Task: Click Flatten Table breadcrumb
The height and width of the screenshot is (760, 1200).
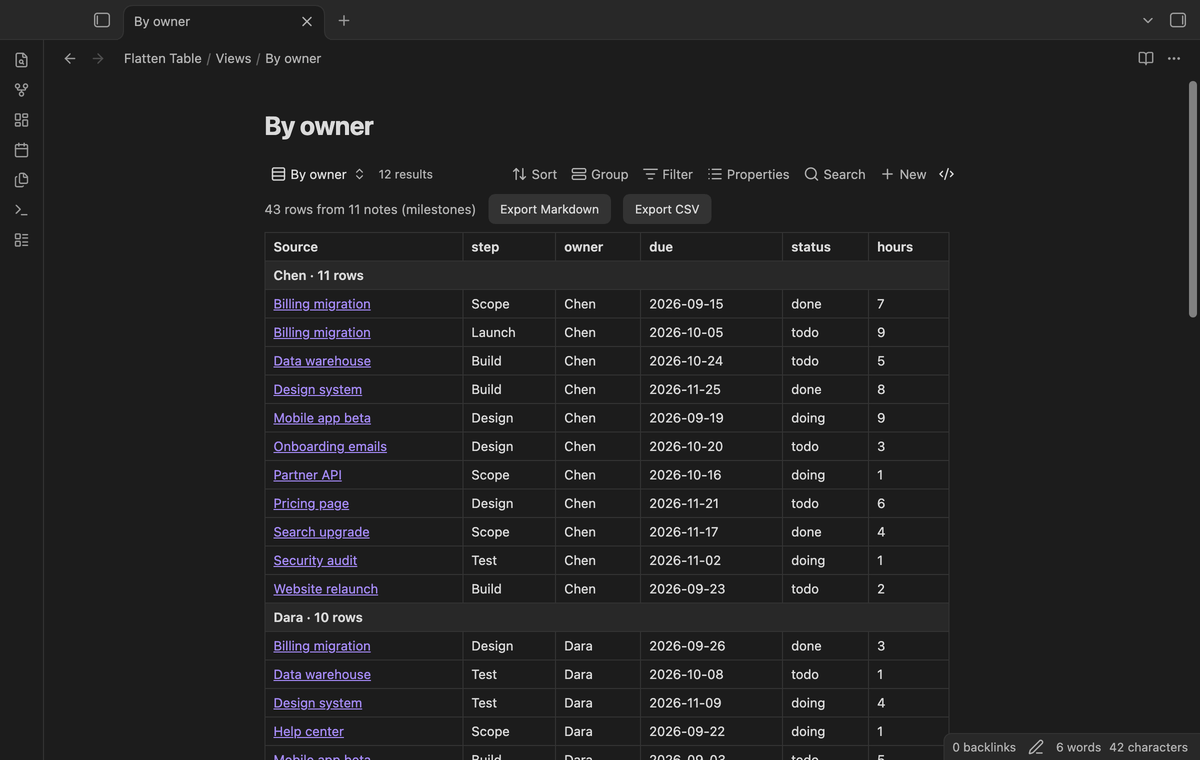Action: click(x=163, y=58)
